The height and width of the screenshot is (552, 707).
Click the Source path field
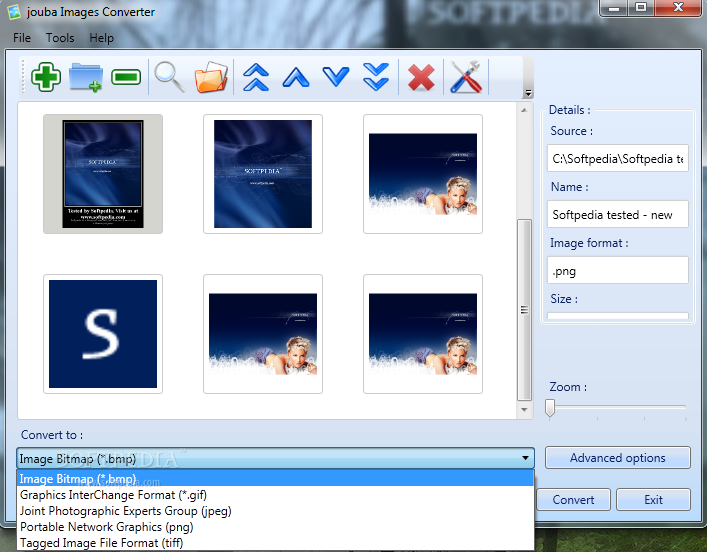[x=618, y=158]
